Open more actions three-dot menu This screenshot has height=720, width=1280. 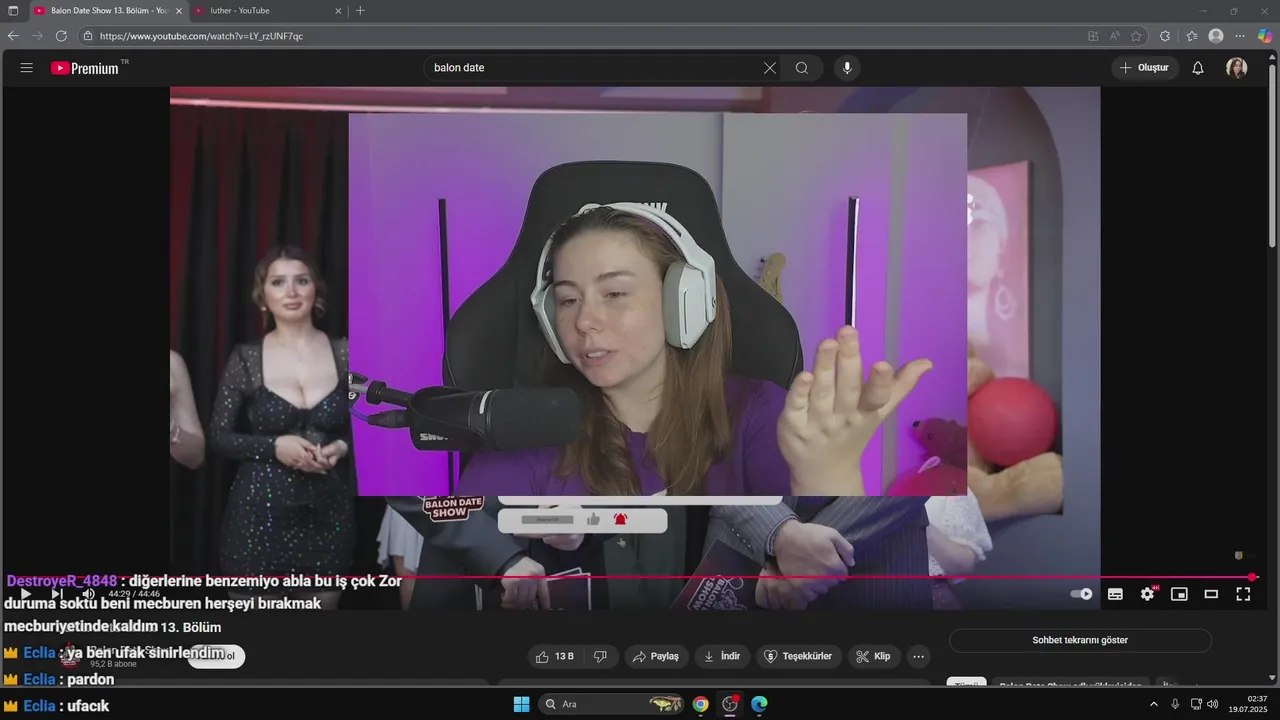click(x=918, y=656)
